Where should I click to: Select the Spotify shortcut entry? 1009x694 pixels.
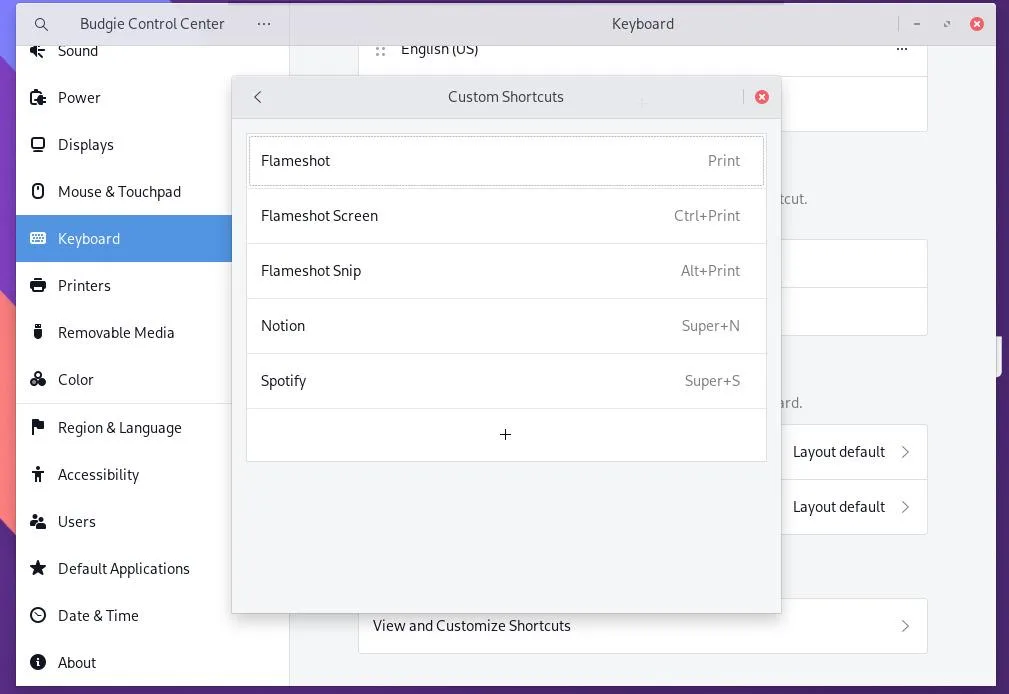(505, 380)
